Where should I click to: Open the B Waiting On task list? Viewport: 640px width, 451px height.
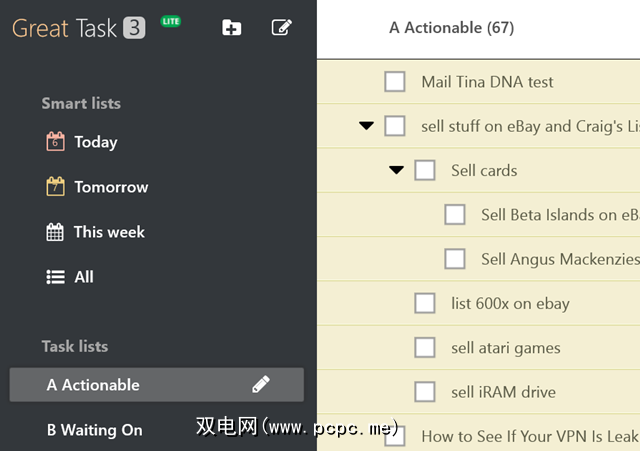[95, 430]
